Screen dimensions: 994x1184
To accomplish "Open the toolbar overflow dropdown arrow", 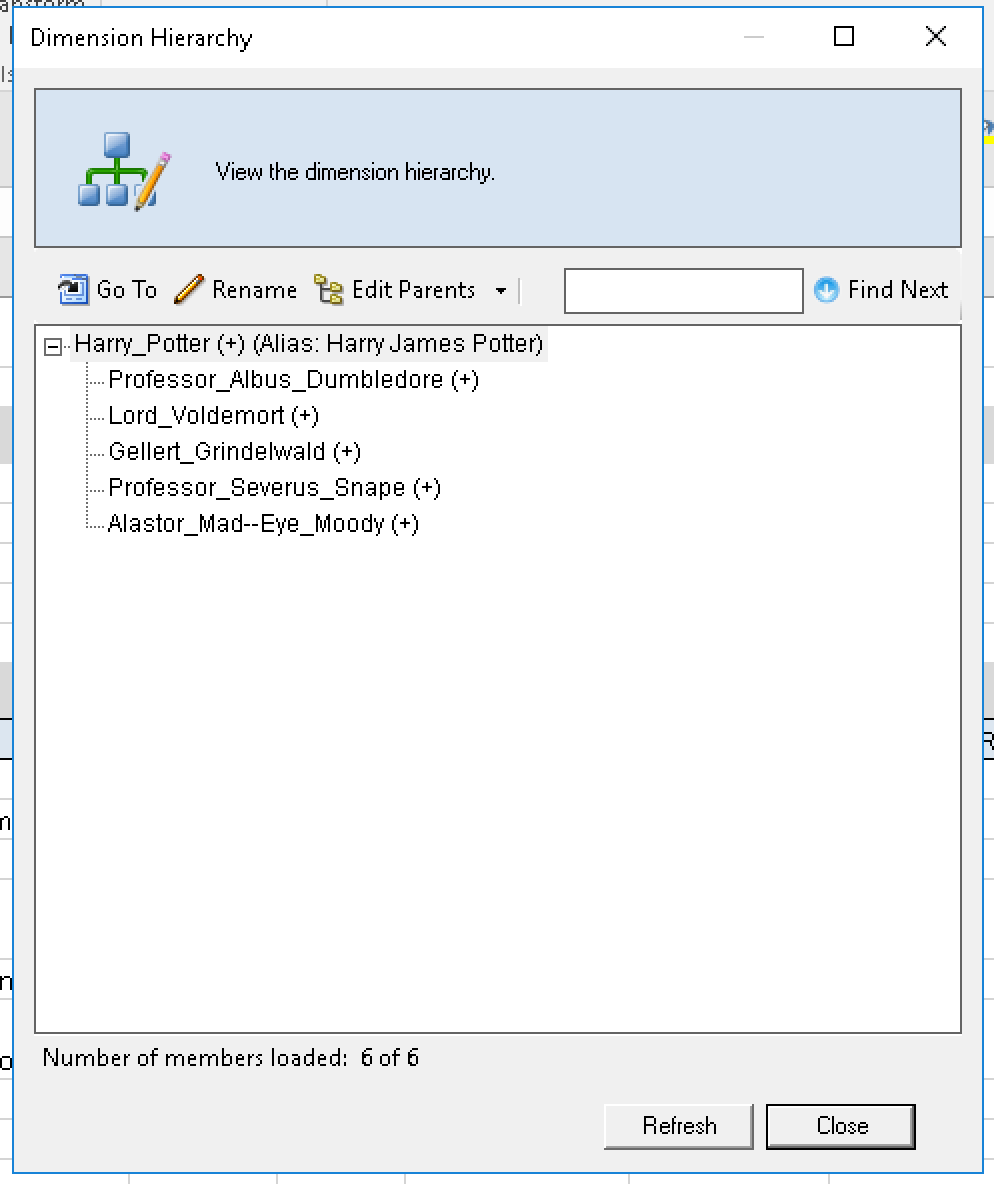I will pos(500,291).
